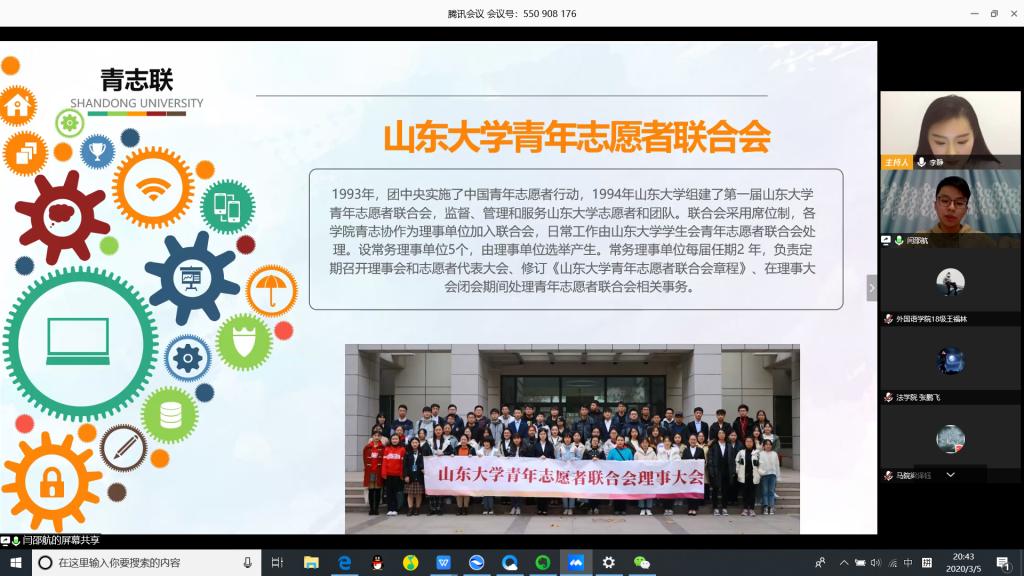Click 闫邵航's green microphone icon

899,241
